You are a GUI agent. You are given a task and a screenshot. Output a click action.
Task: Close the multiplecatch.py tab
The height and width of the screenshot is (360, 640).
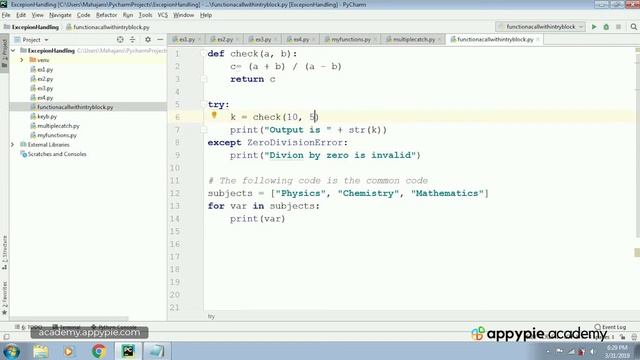tap(440, 40)
